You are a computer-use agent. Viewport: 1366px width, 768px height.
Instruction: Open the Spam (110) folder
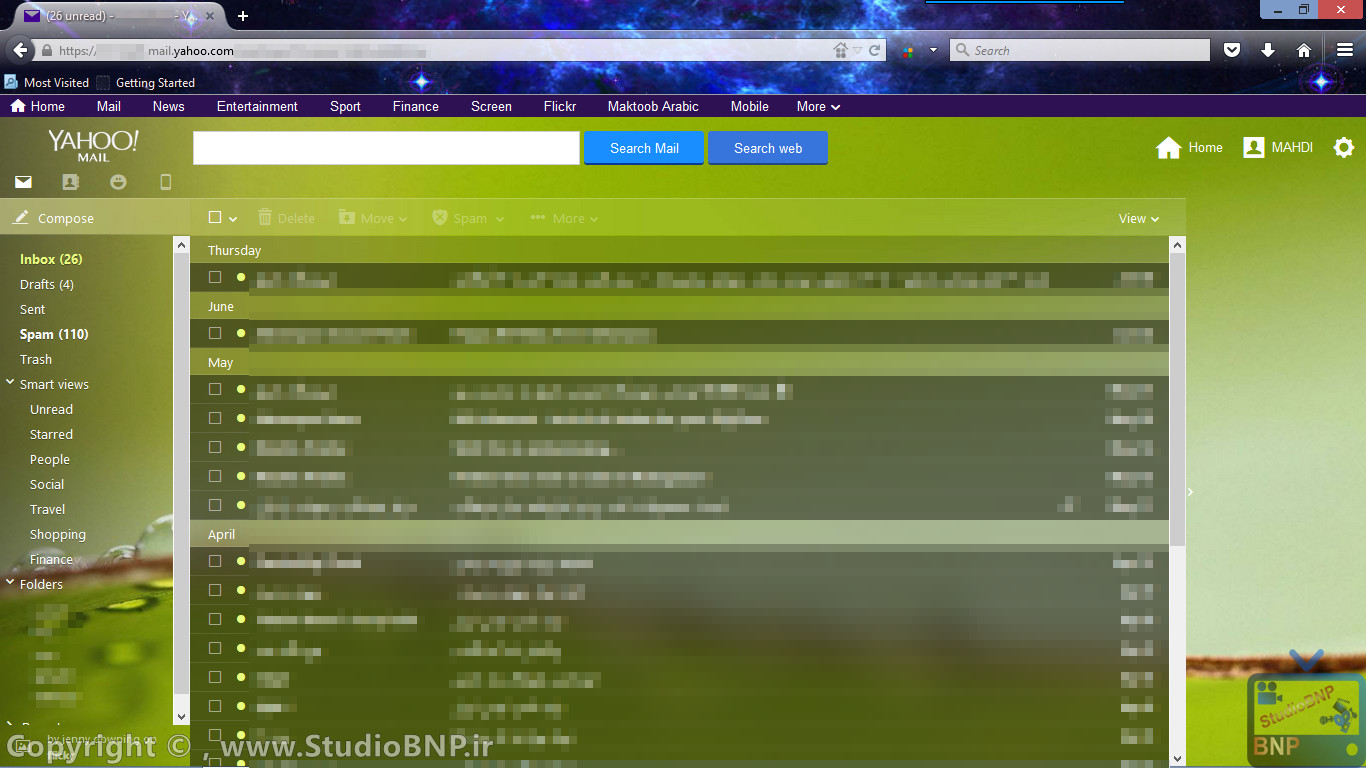tap(54, 334)
